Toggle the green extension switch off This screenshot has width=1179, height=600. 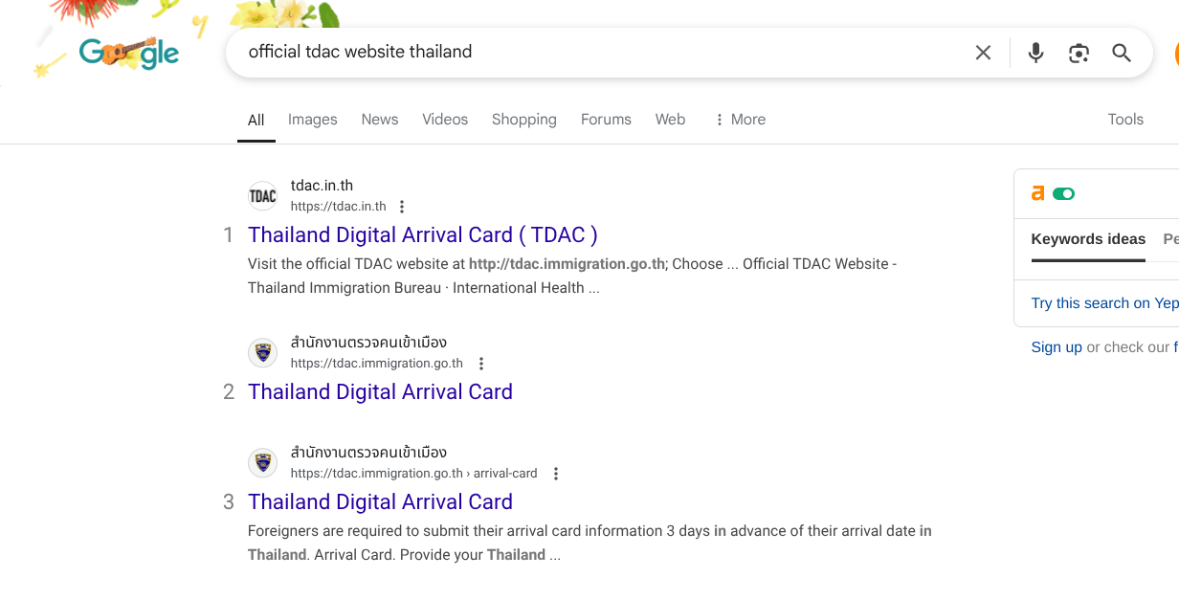click(1063, 194)
